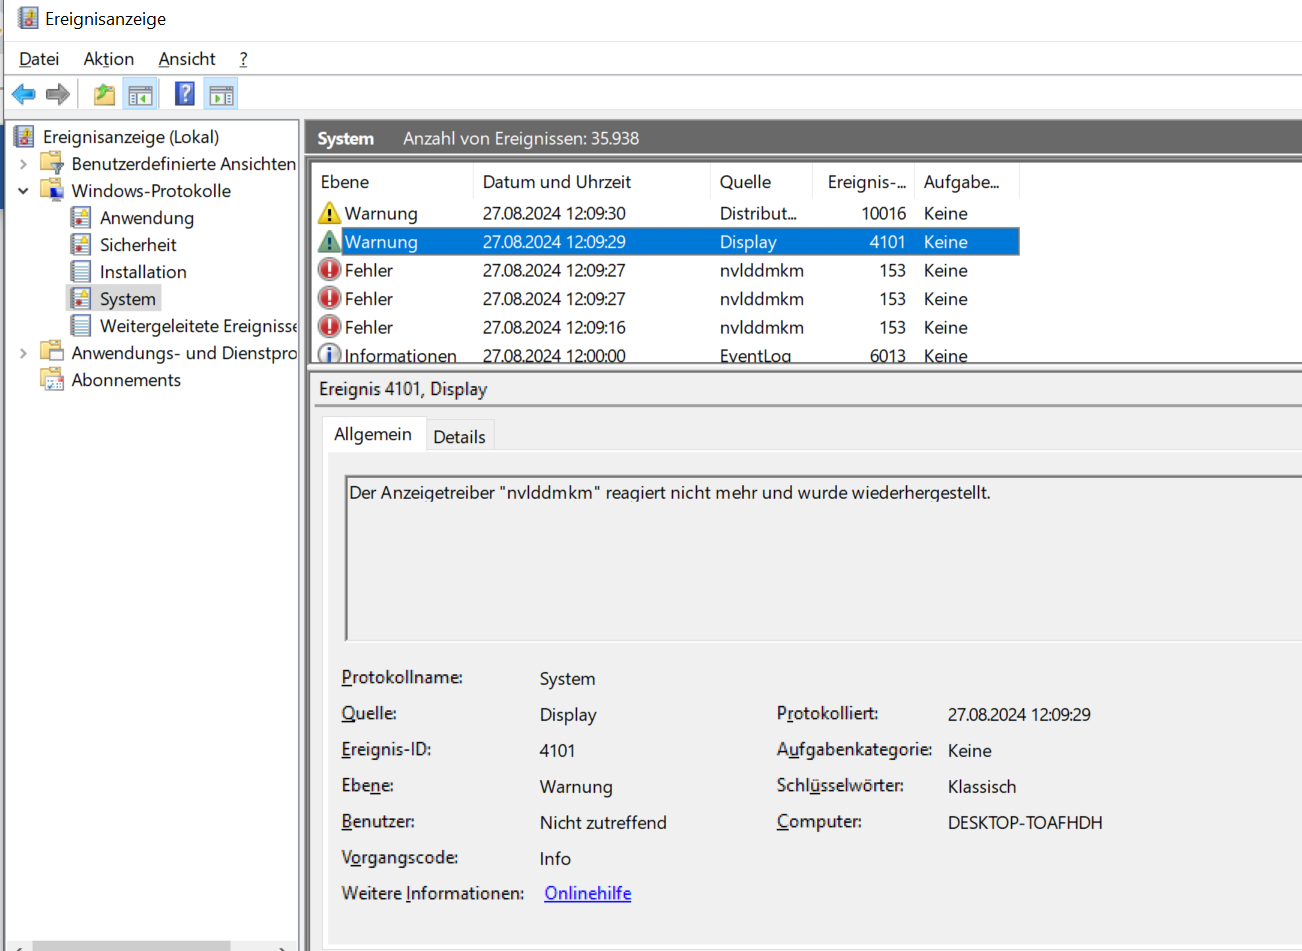Click the Ereignisanzeige (Lokal) root icon

[25, 137]
